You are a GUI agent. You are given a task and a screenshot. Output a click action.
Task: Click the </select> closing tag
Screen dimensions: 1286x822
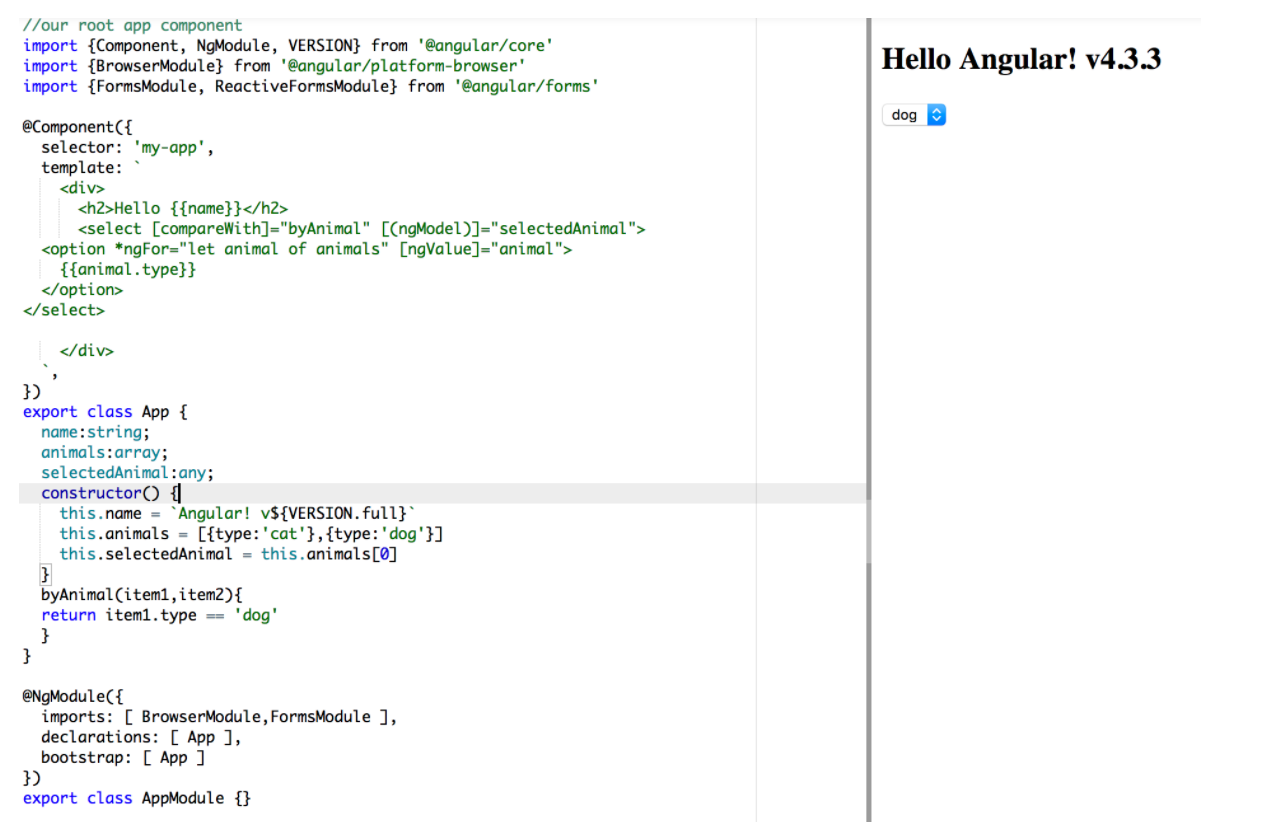pyautogui.click(x=63, y=310)
